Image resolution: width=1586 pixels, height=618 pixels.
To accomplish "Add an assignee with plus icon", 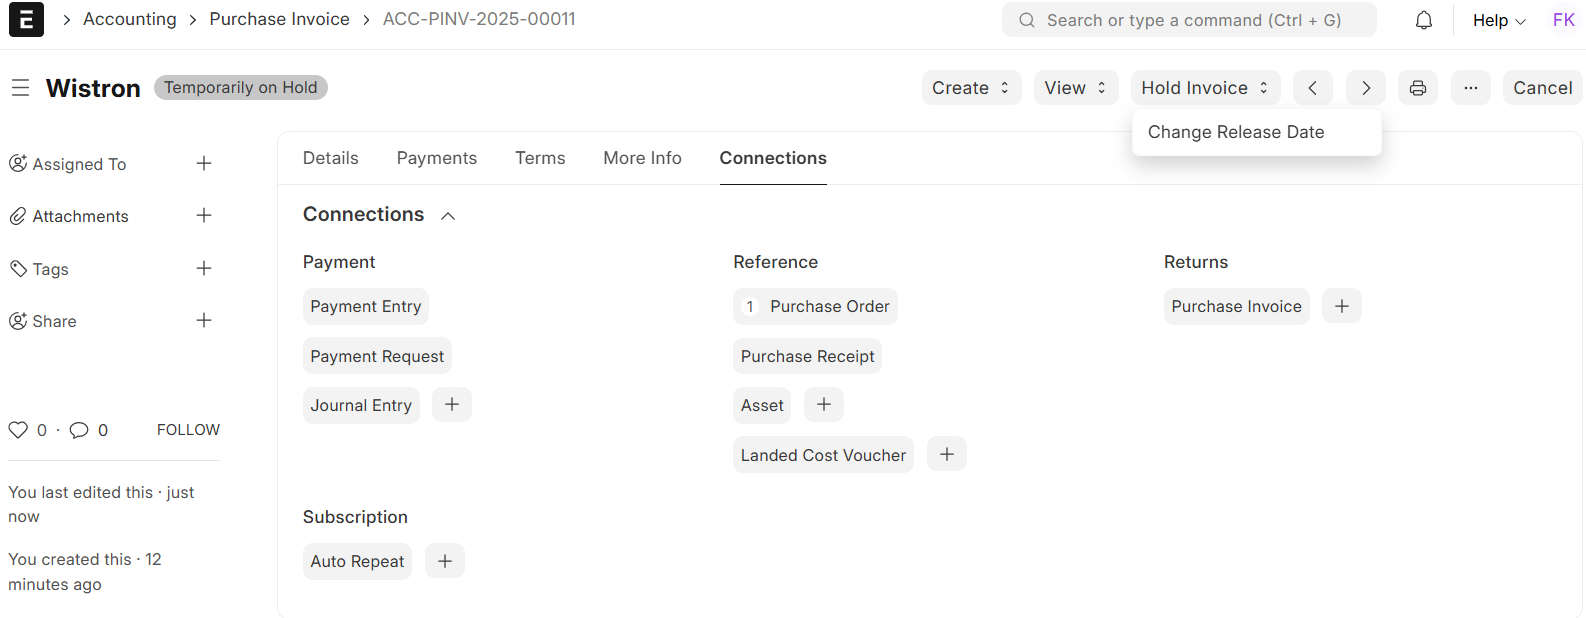I will click(204, 163).
